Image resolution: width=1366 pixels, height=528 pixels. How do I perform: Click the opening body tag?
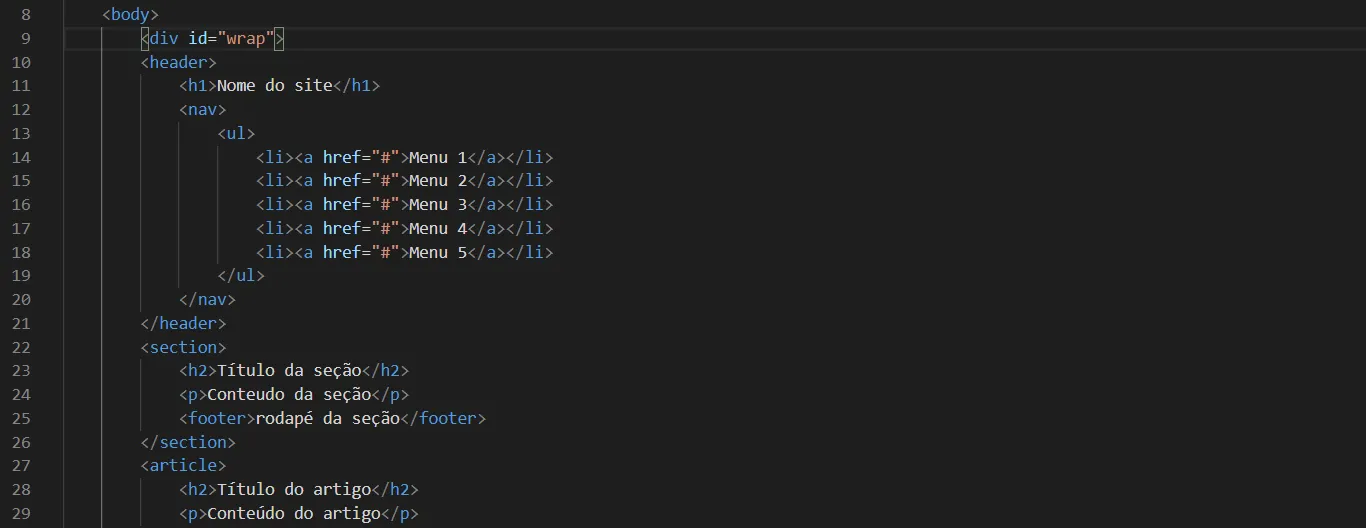click(x=130, y=15)
